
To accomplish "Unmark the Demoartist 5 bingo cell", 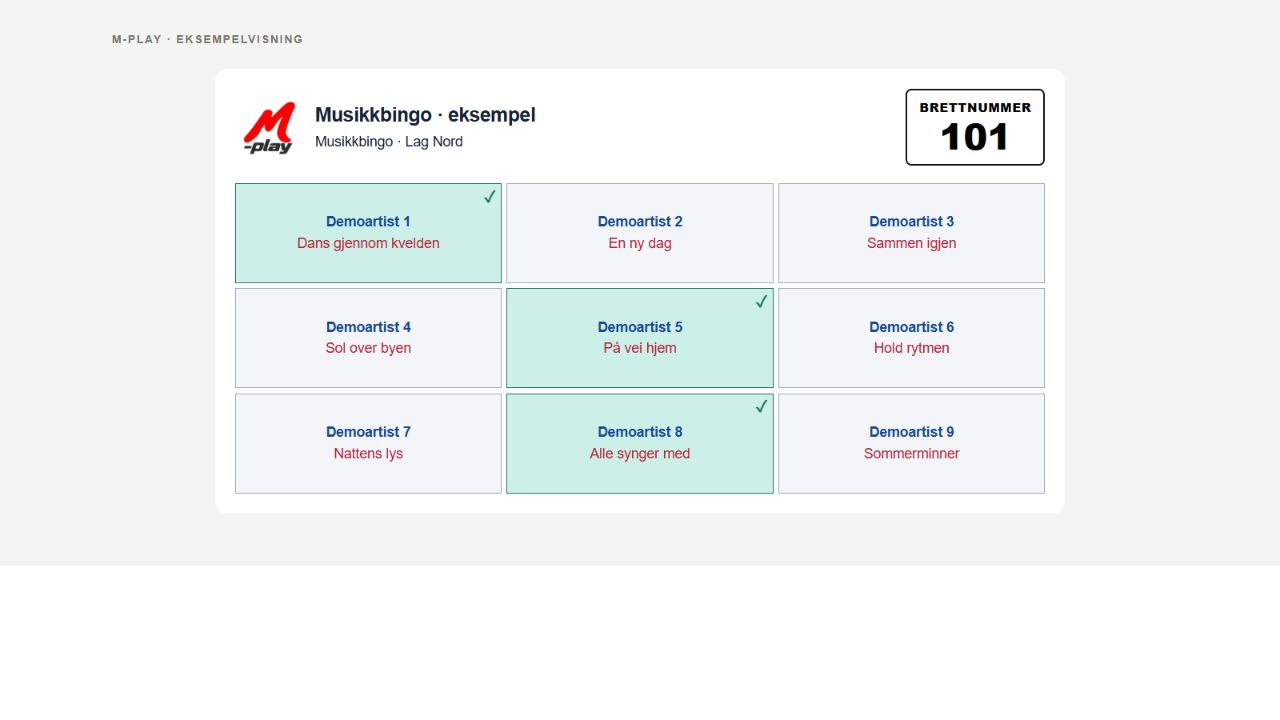I will coord(640,338).
